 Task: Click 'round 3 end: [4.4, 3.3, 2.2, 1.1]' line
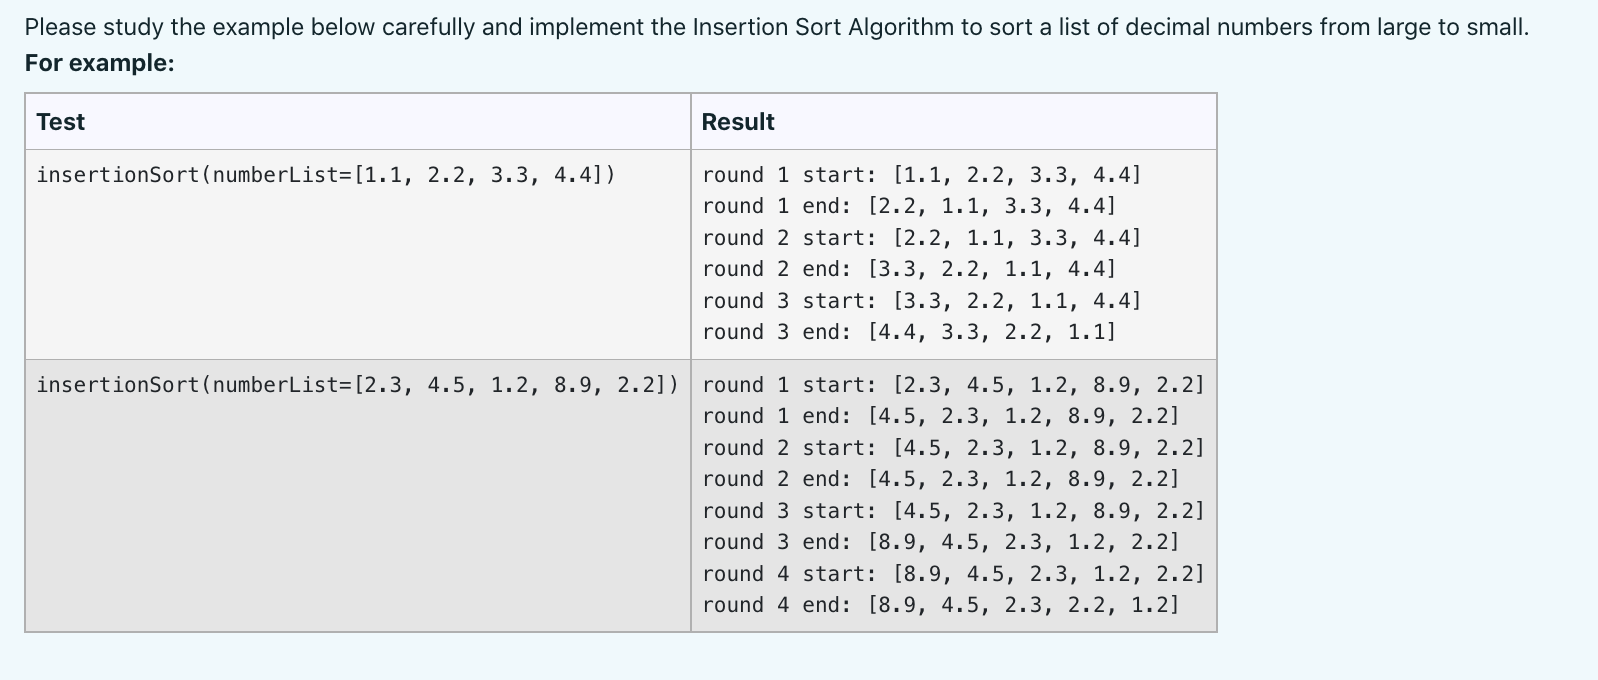pyautogui.click(x=908, y=332)
